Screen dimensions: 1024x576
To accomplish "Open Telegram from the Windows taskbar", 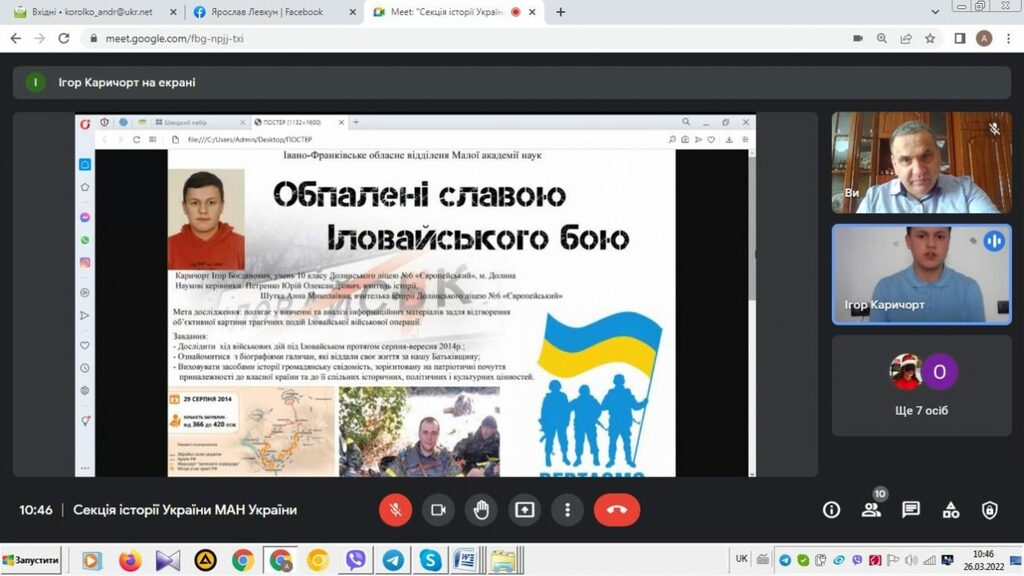I will tap(393, 560).
